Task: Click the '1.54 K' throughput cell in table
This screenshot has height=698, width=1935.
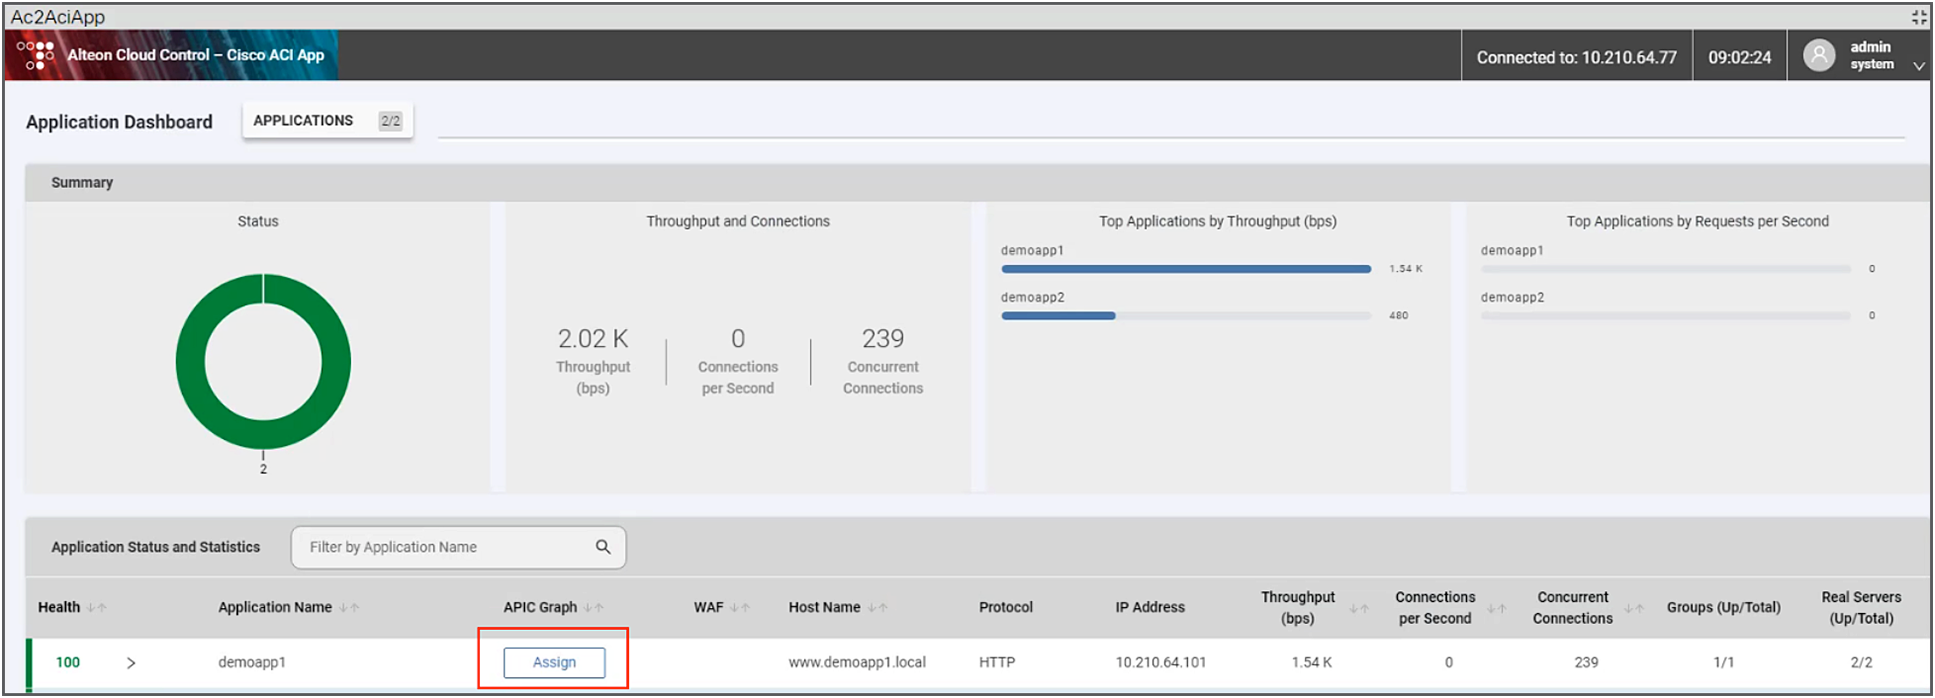Action: [x=1312, y=662]
